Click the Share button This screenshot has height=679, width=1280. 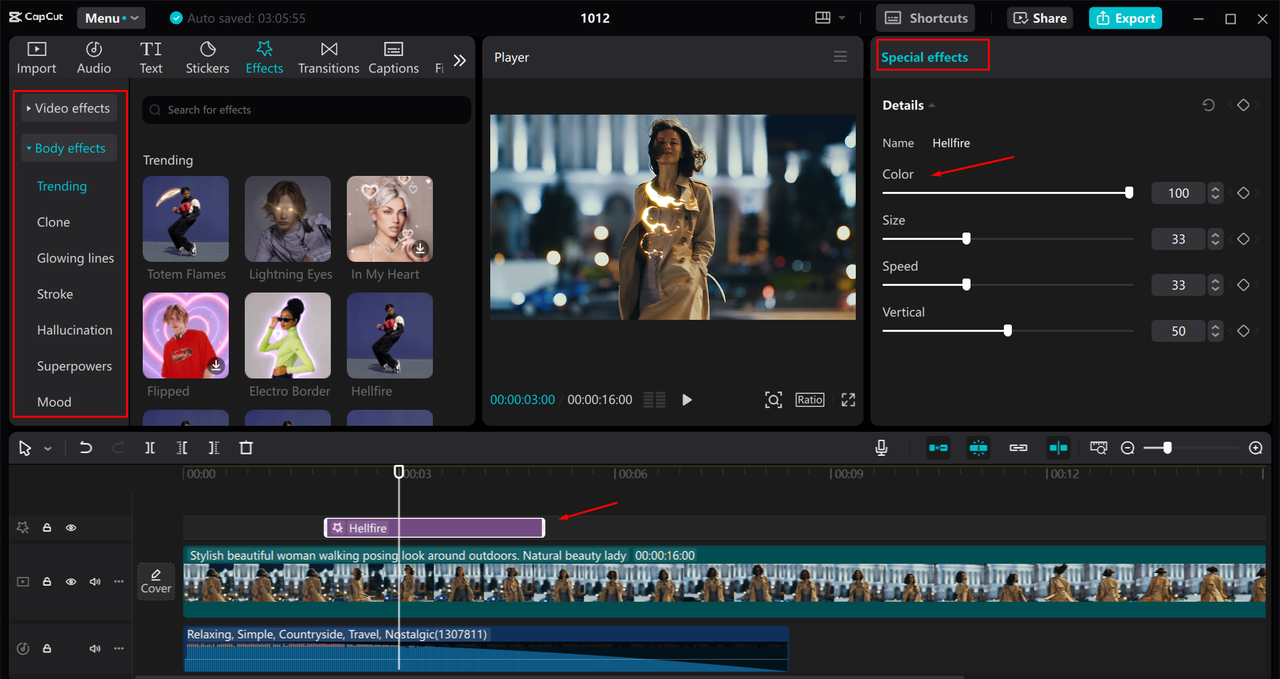pos(1041,18)
